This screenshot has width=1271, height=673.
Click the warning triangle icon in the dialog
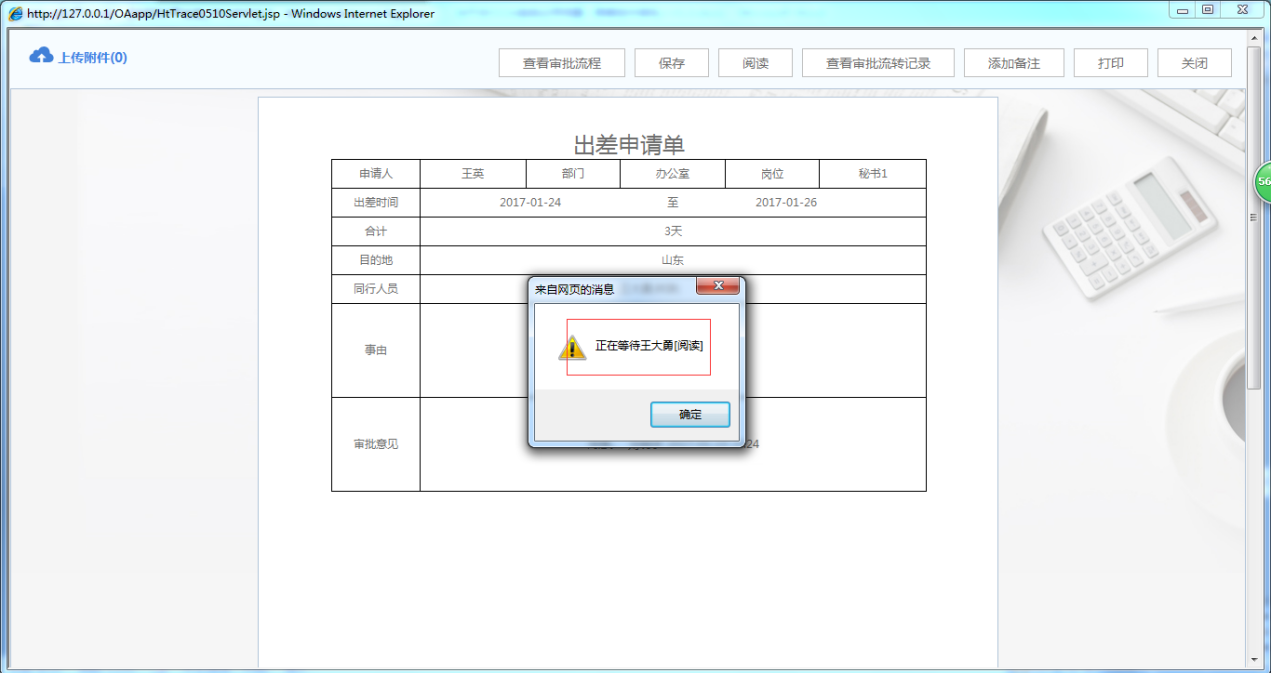point(573,346)
